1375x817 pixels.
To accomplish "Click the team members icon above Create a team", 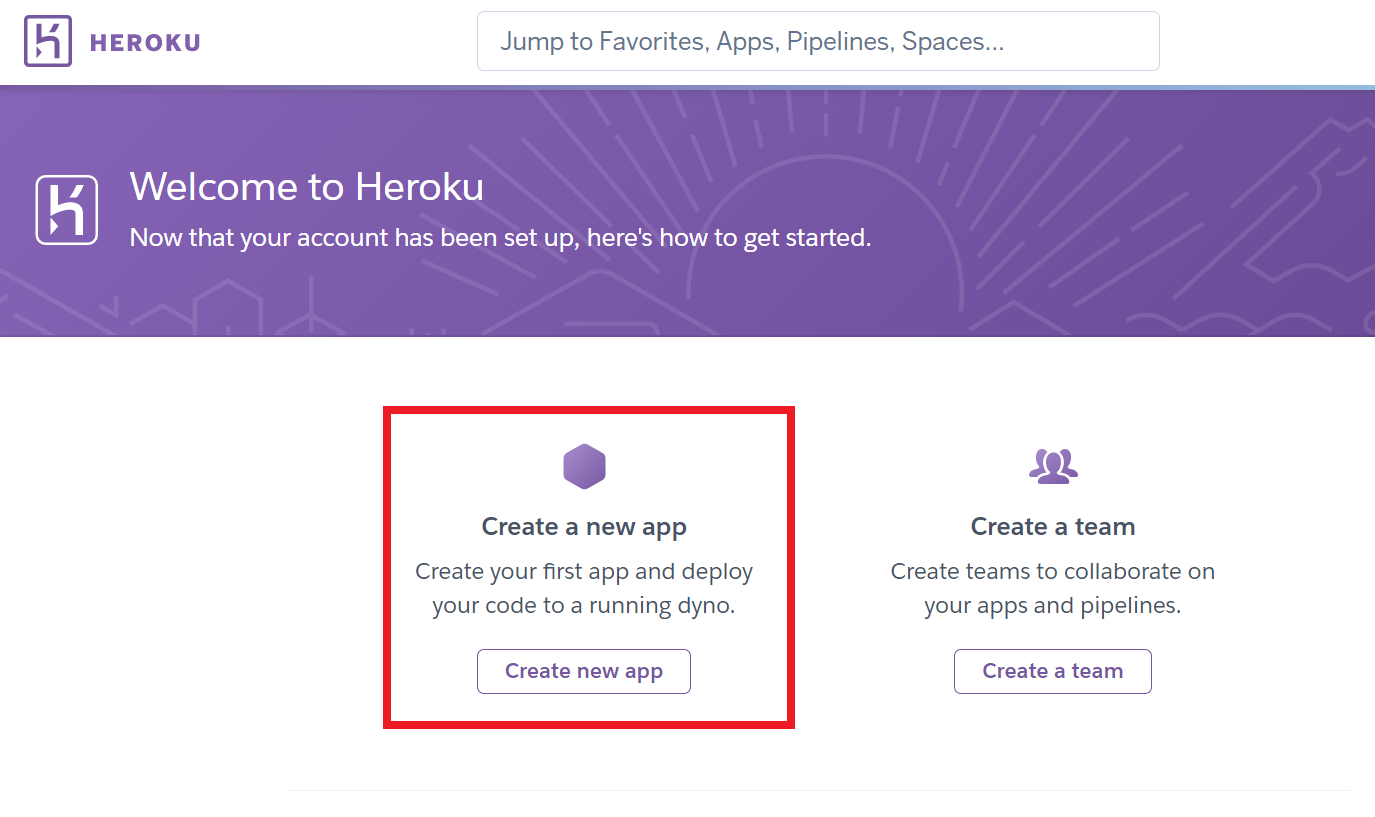I will tap(1052, 464).
